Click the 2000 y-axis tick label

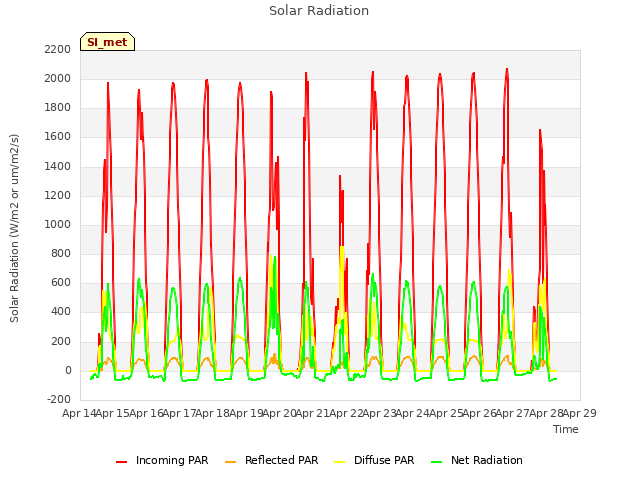click(x=58, y=78)
